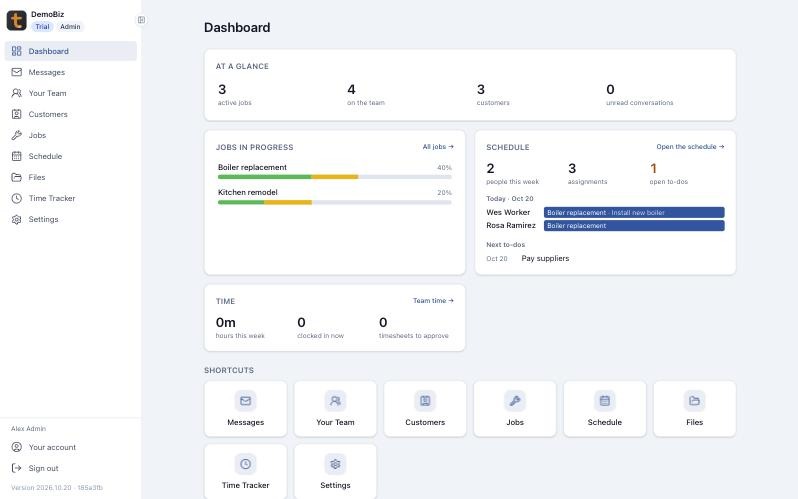The height and width of the screenshot is (499, 798).
Task: Click the Schedule calendar icon in sidebar
Action: (x=17, y=156)
